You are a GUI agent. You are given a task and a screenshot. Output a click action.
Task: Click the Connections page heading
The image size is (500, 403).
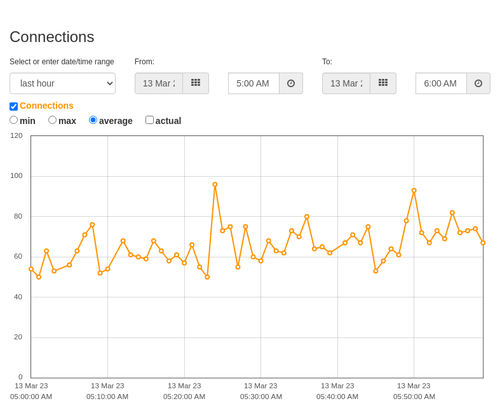pyautogui.click(x=52, y=37)
